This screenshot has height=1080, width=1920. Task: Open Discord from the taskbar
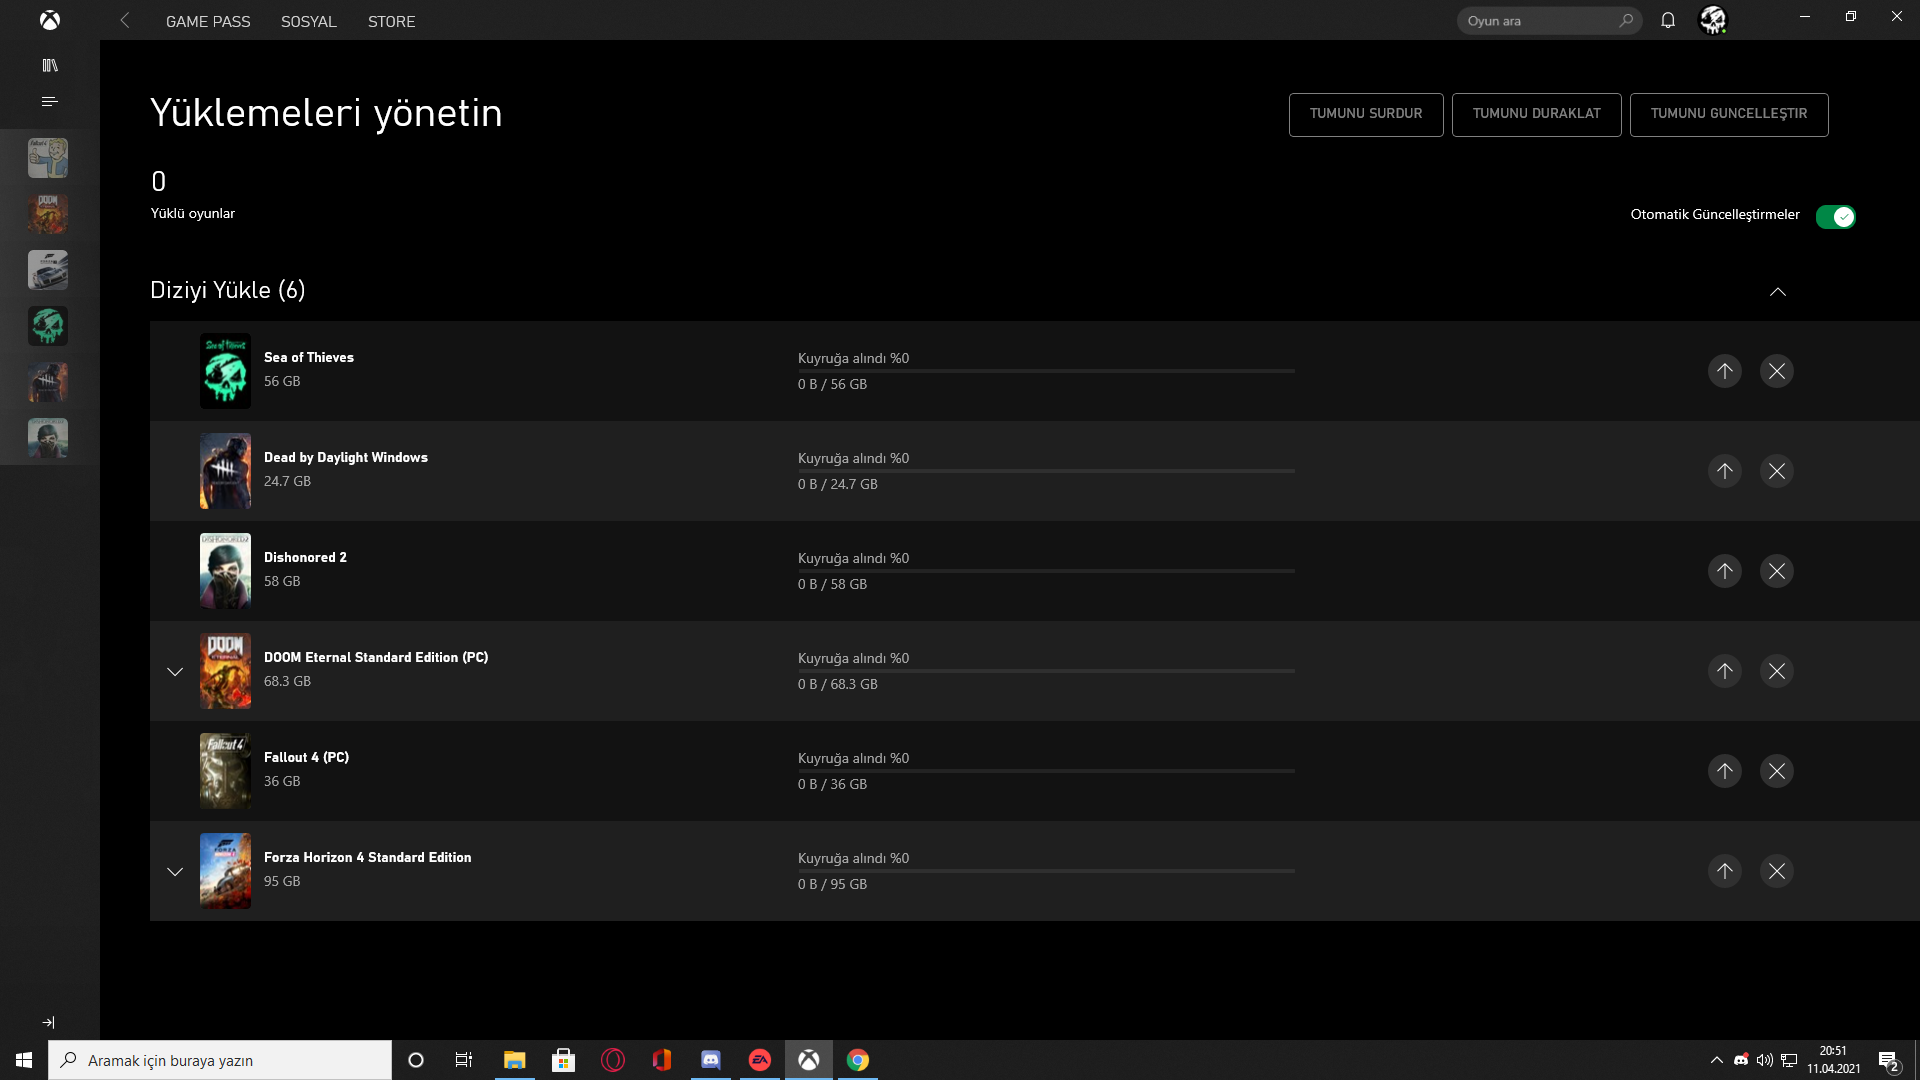click(710, 1060)
